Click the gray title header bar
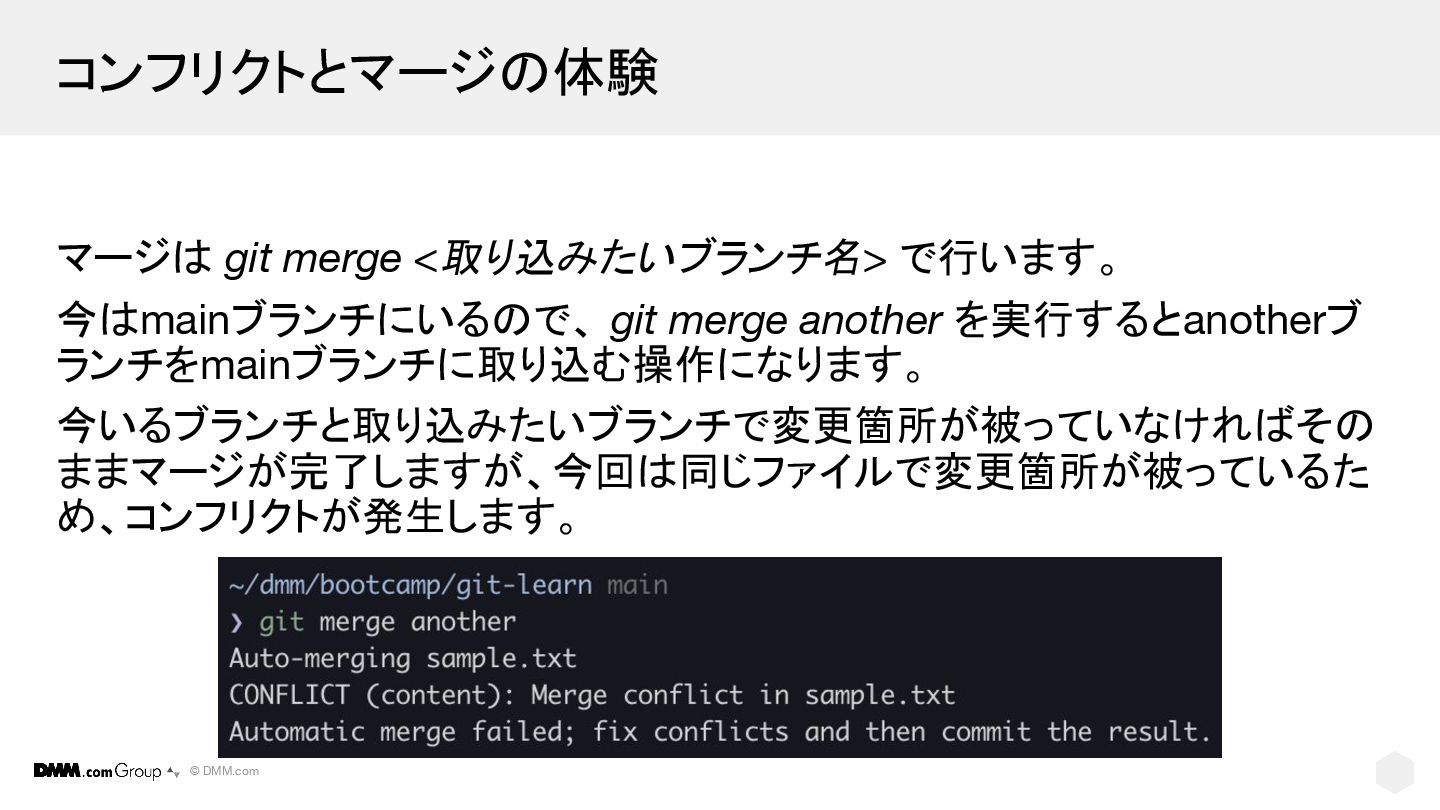Screen dimensions: 1440x810 720,67
